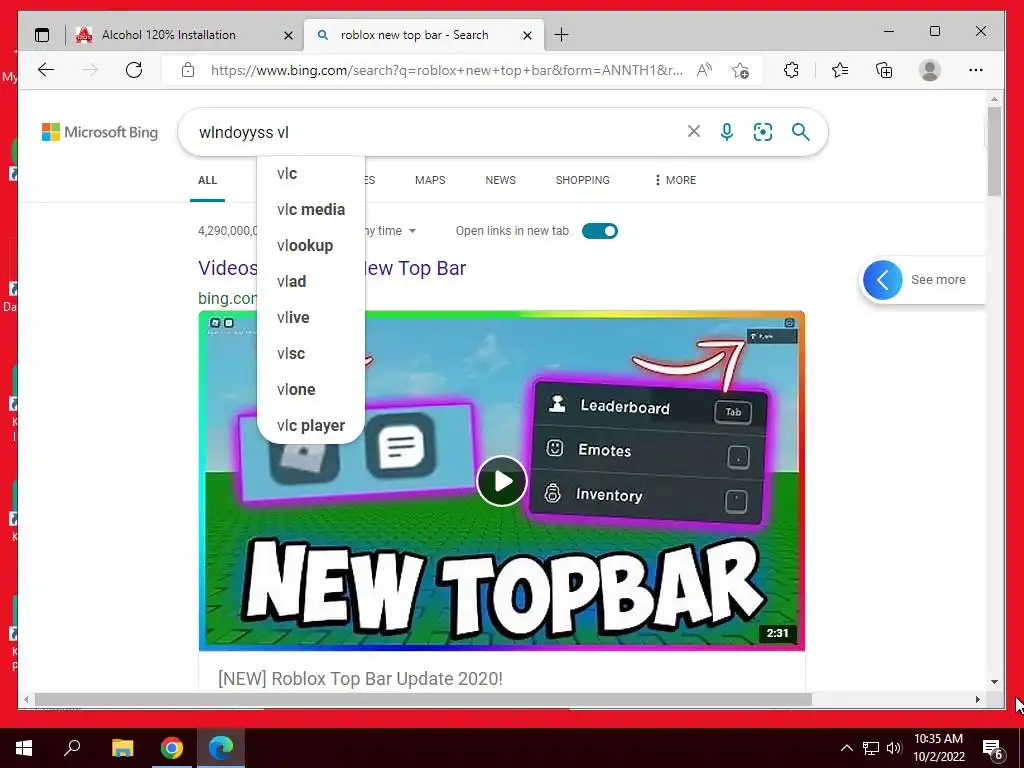Open taskbar search magnifier

coord(72,748)
